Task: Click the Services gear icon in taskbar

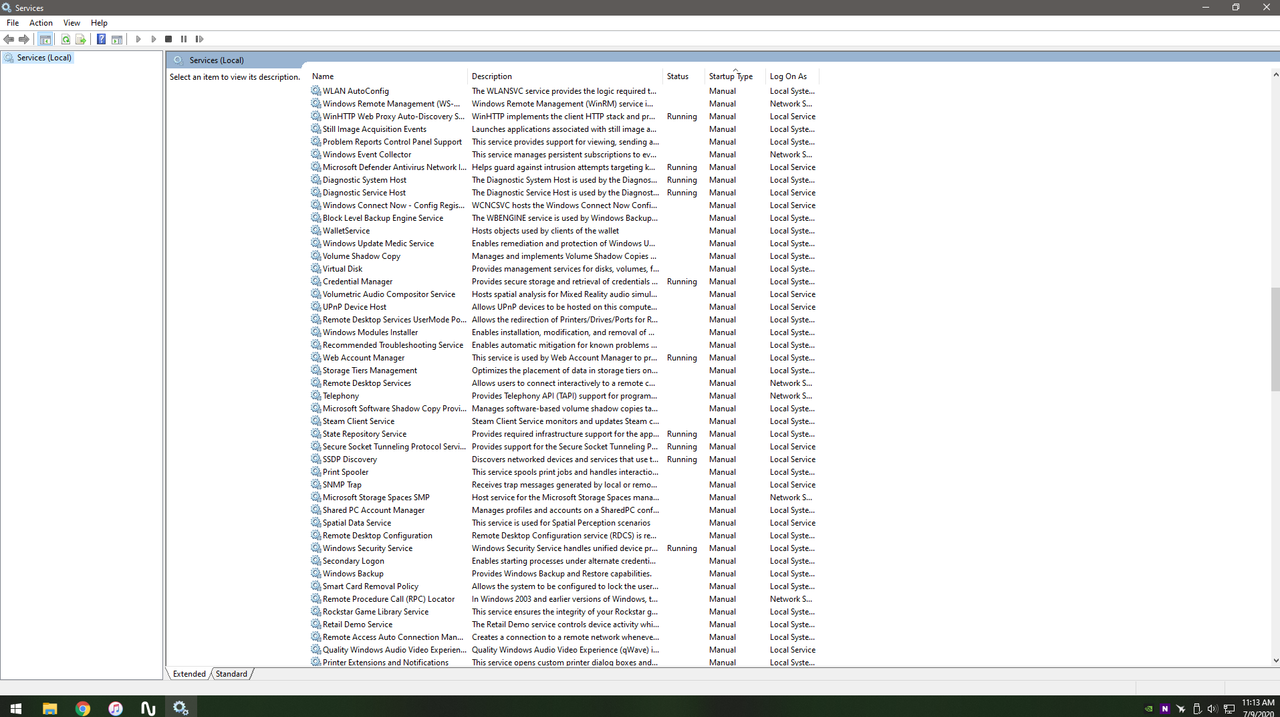Action: click(180, 707)
